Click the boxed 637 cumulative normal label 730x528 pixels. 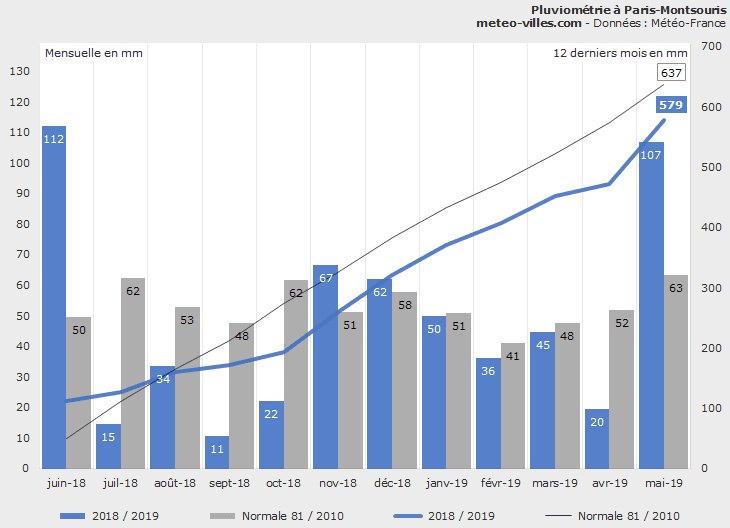671,73
